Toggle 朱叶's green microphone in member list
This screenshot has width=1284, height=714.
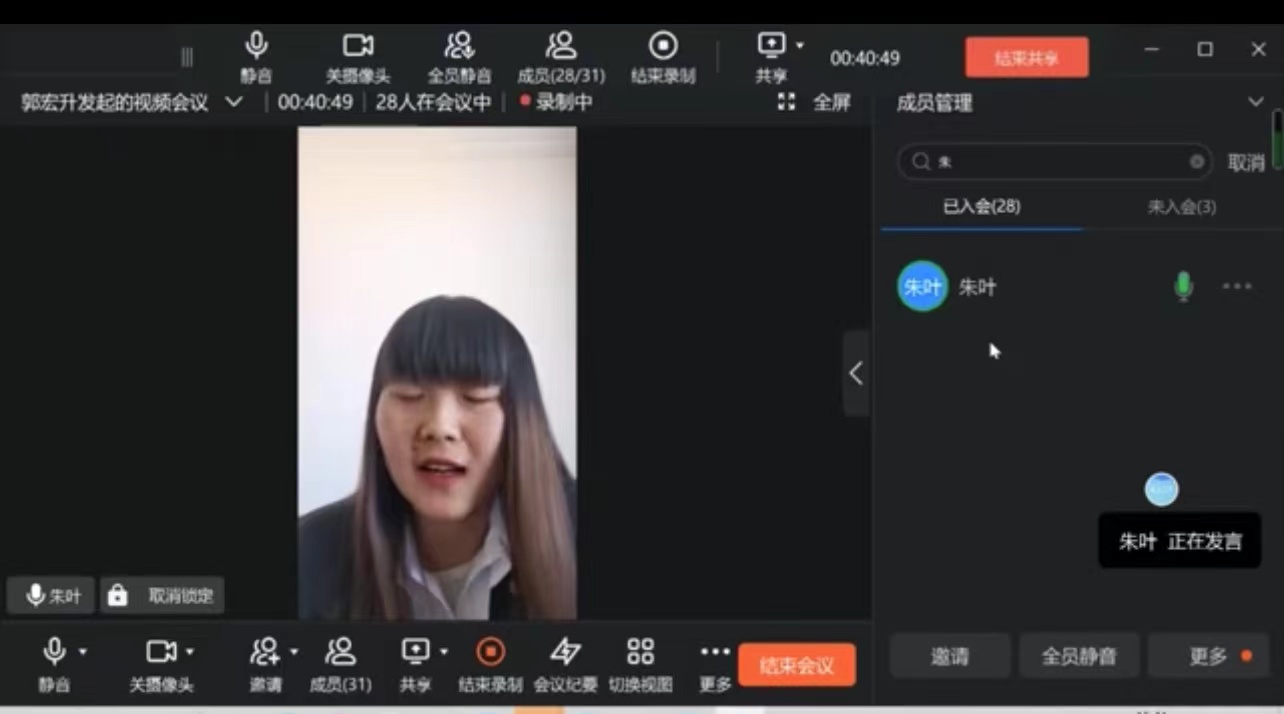tap(1183, 287)
